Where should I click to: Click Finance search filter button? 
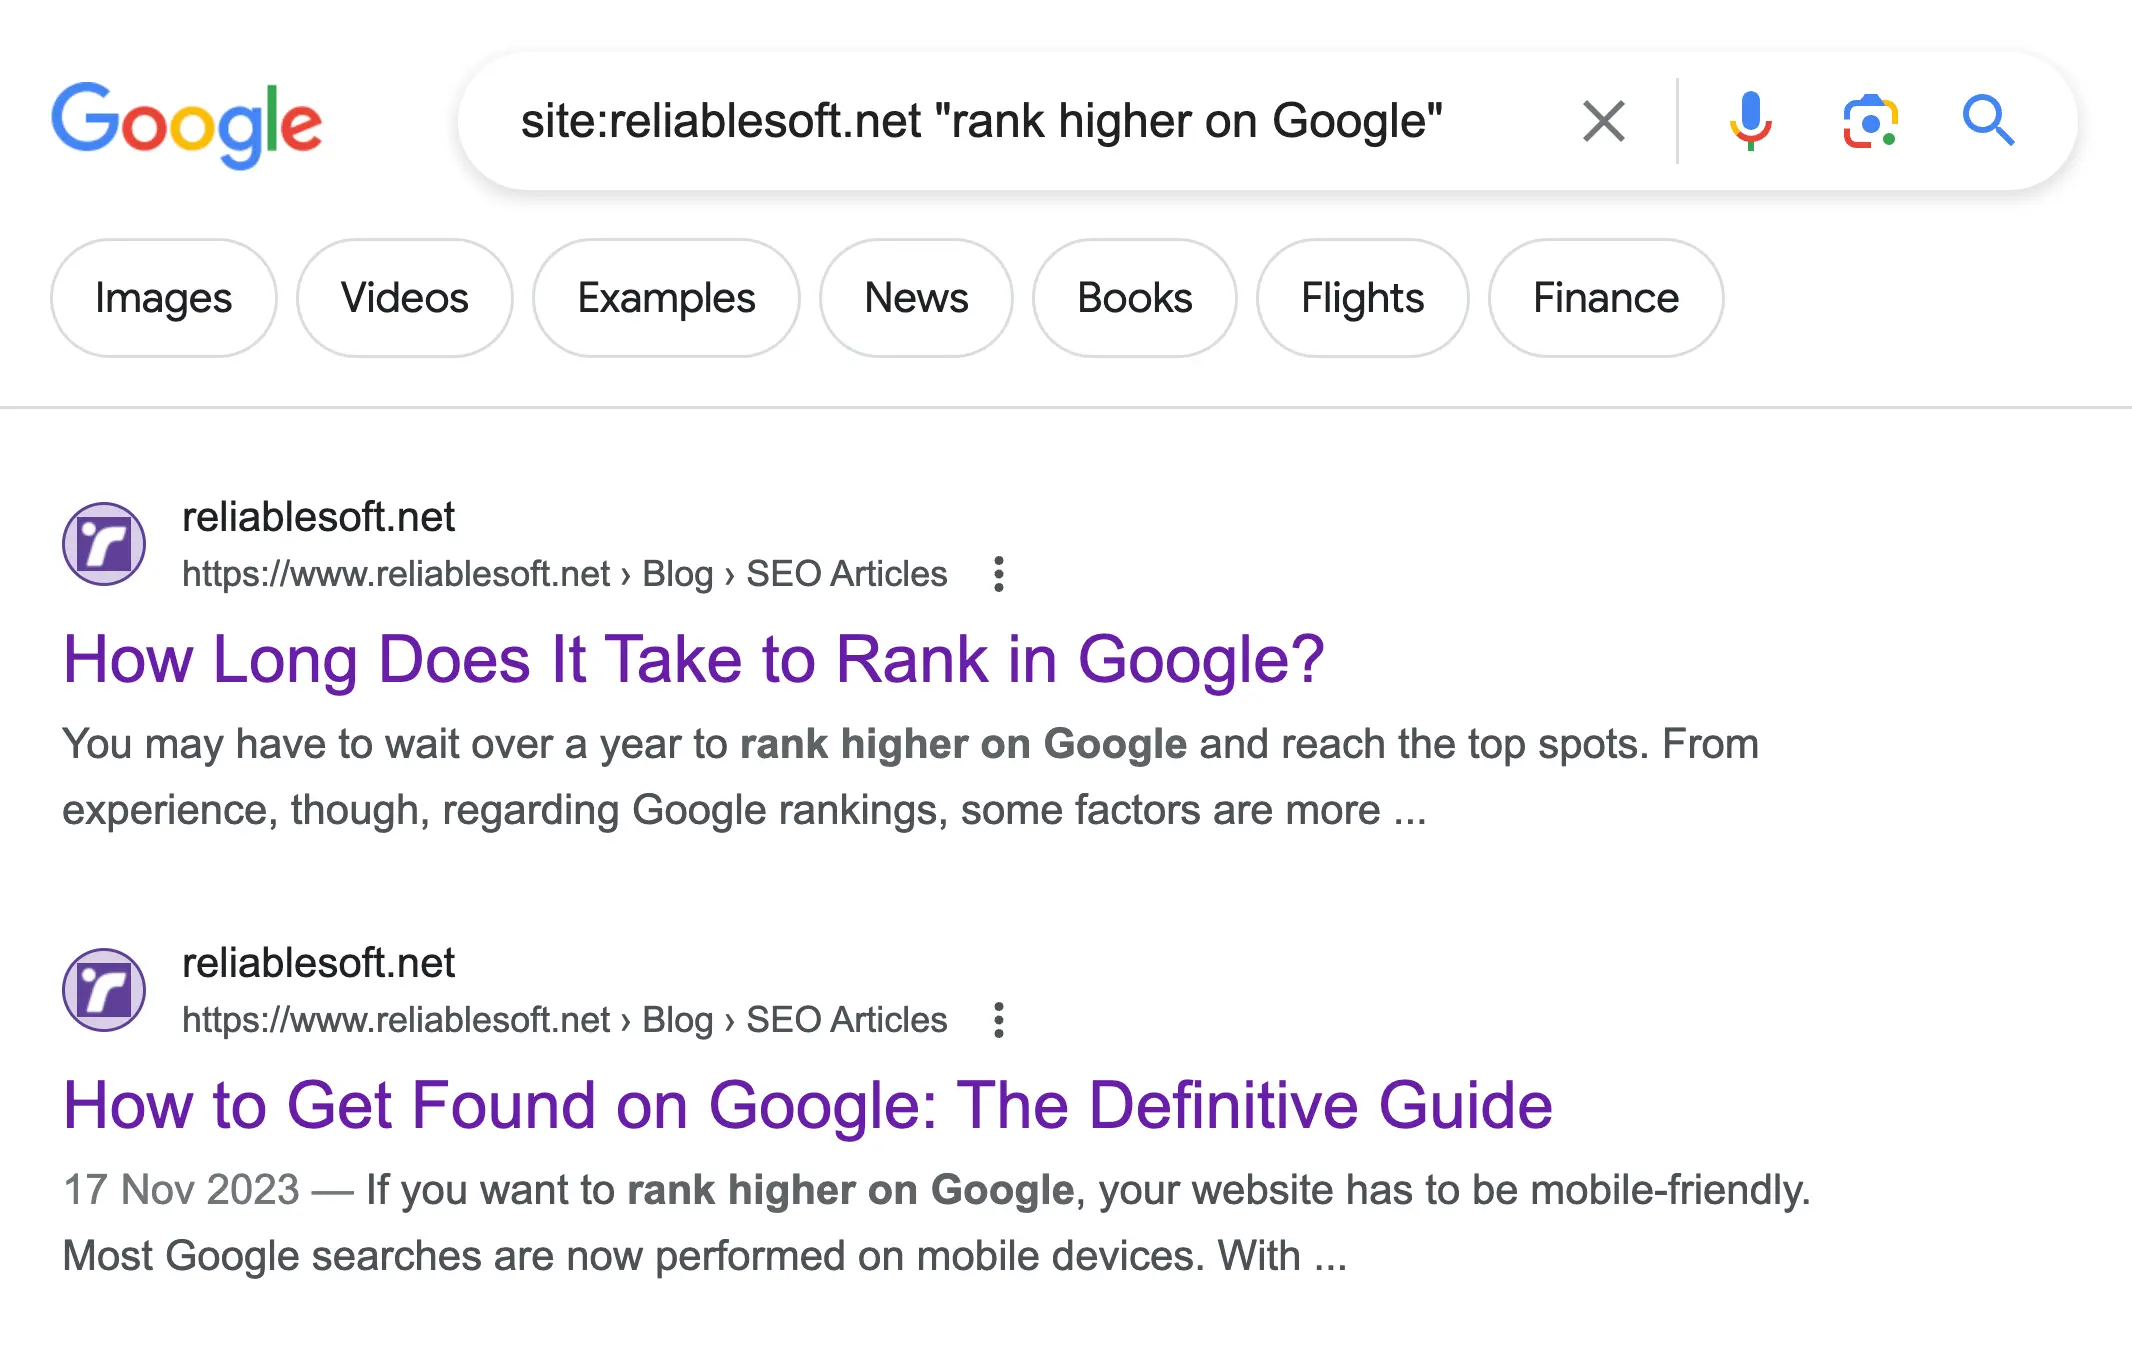tap(1607, 297)
